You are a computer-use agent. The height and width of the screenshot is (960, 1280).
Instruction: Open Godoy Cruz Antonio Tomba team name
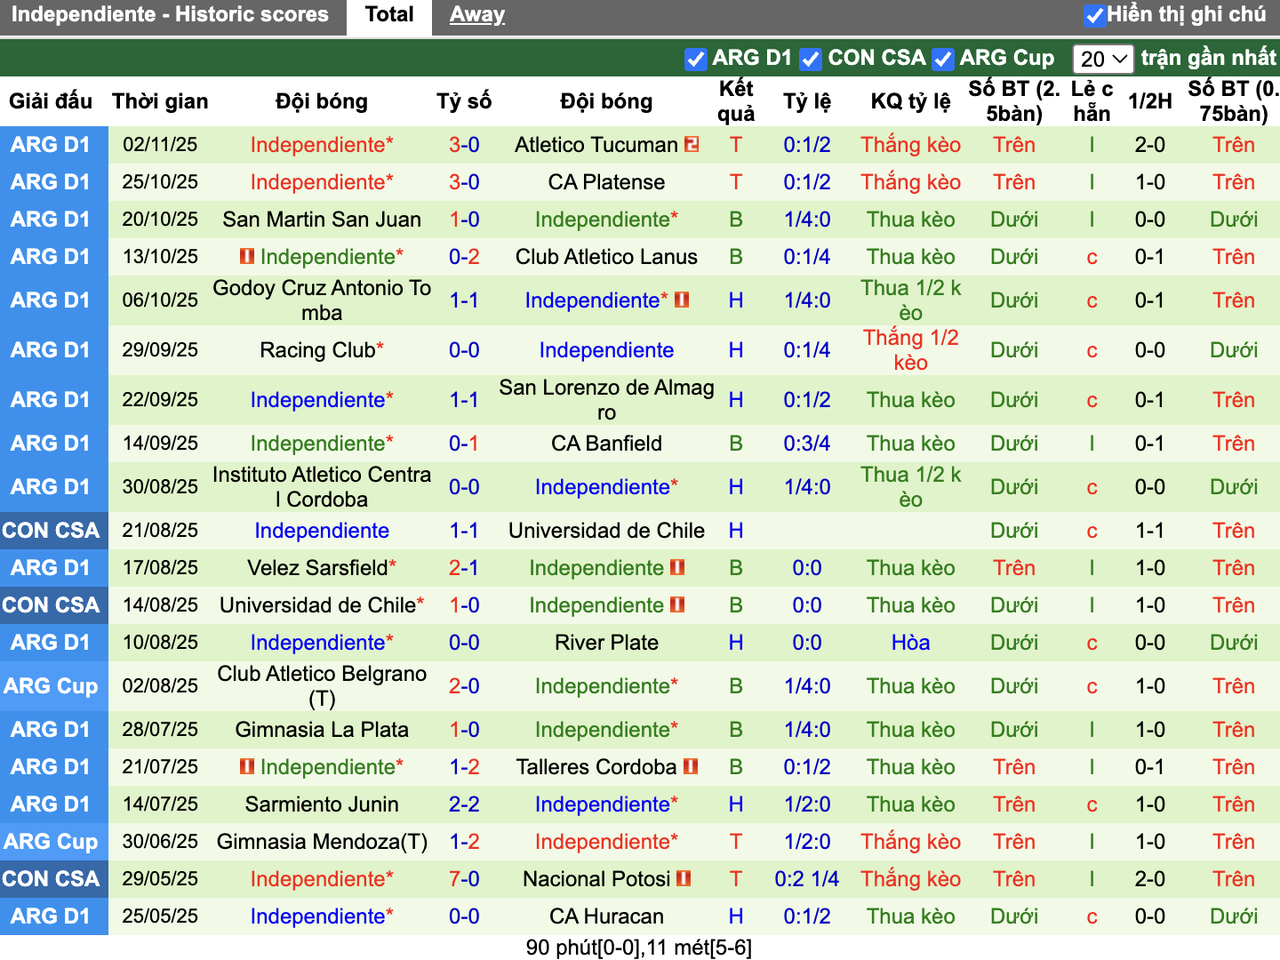tap(322, 300)
